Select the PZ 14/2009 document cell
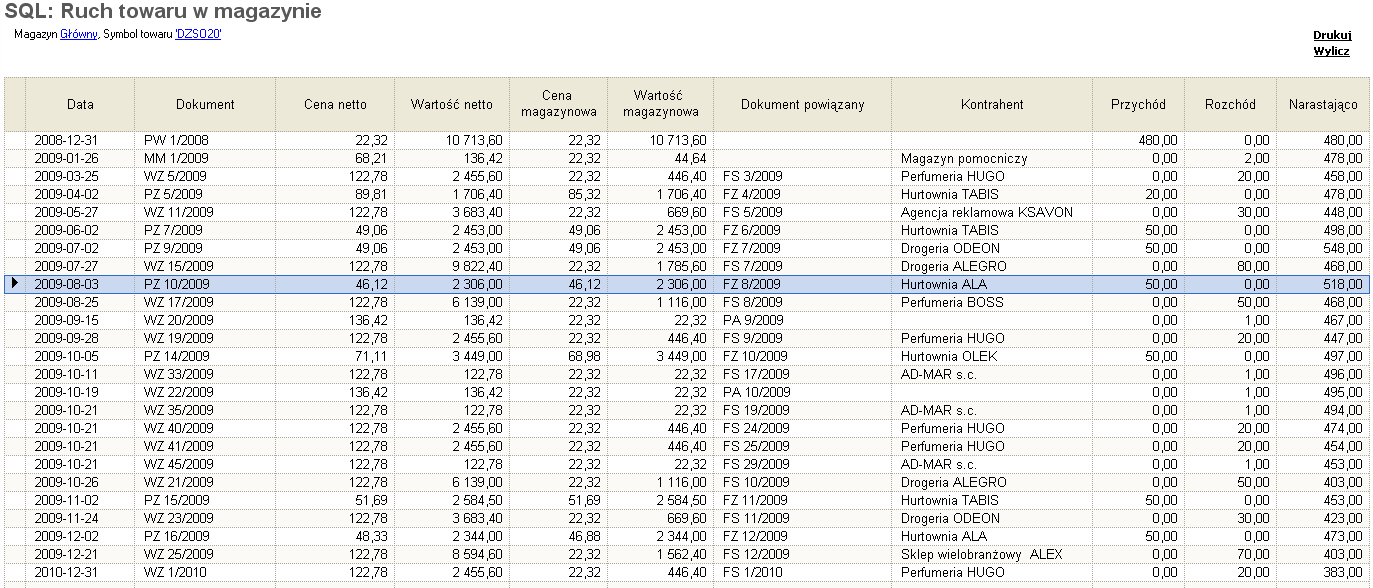 click(205, 356)
